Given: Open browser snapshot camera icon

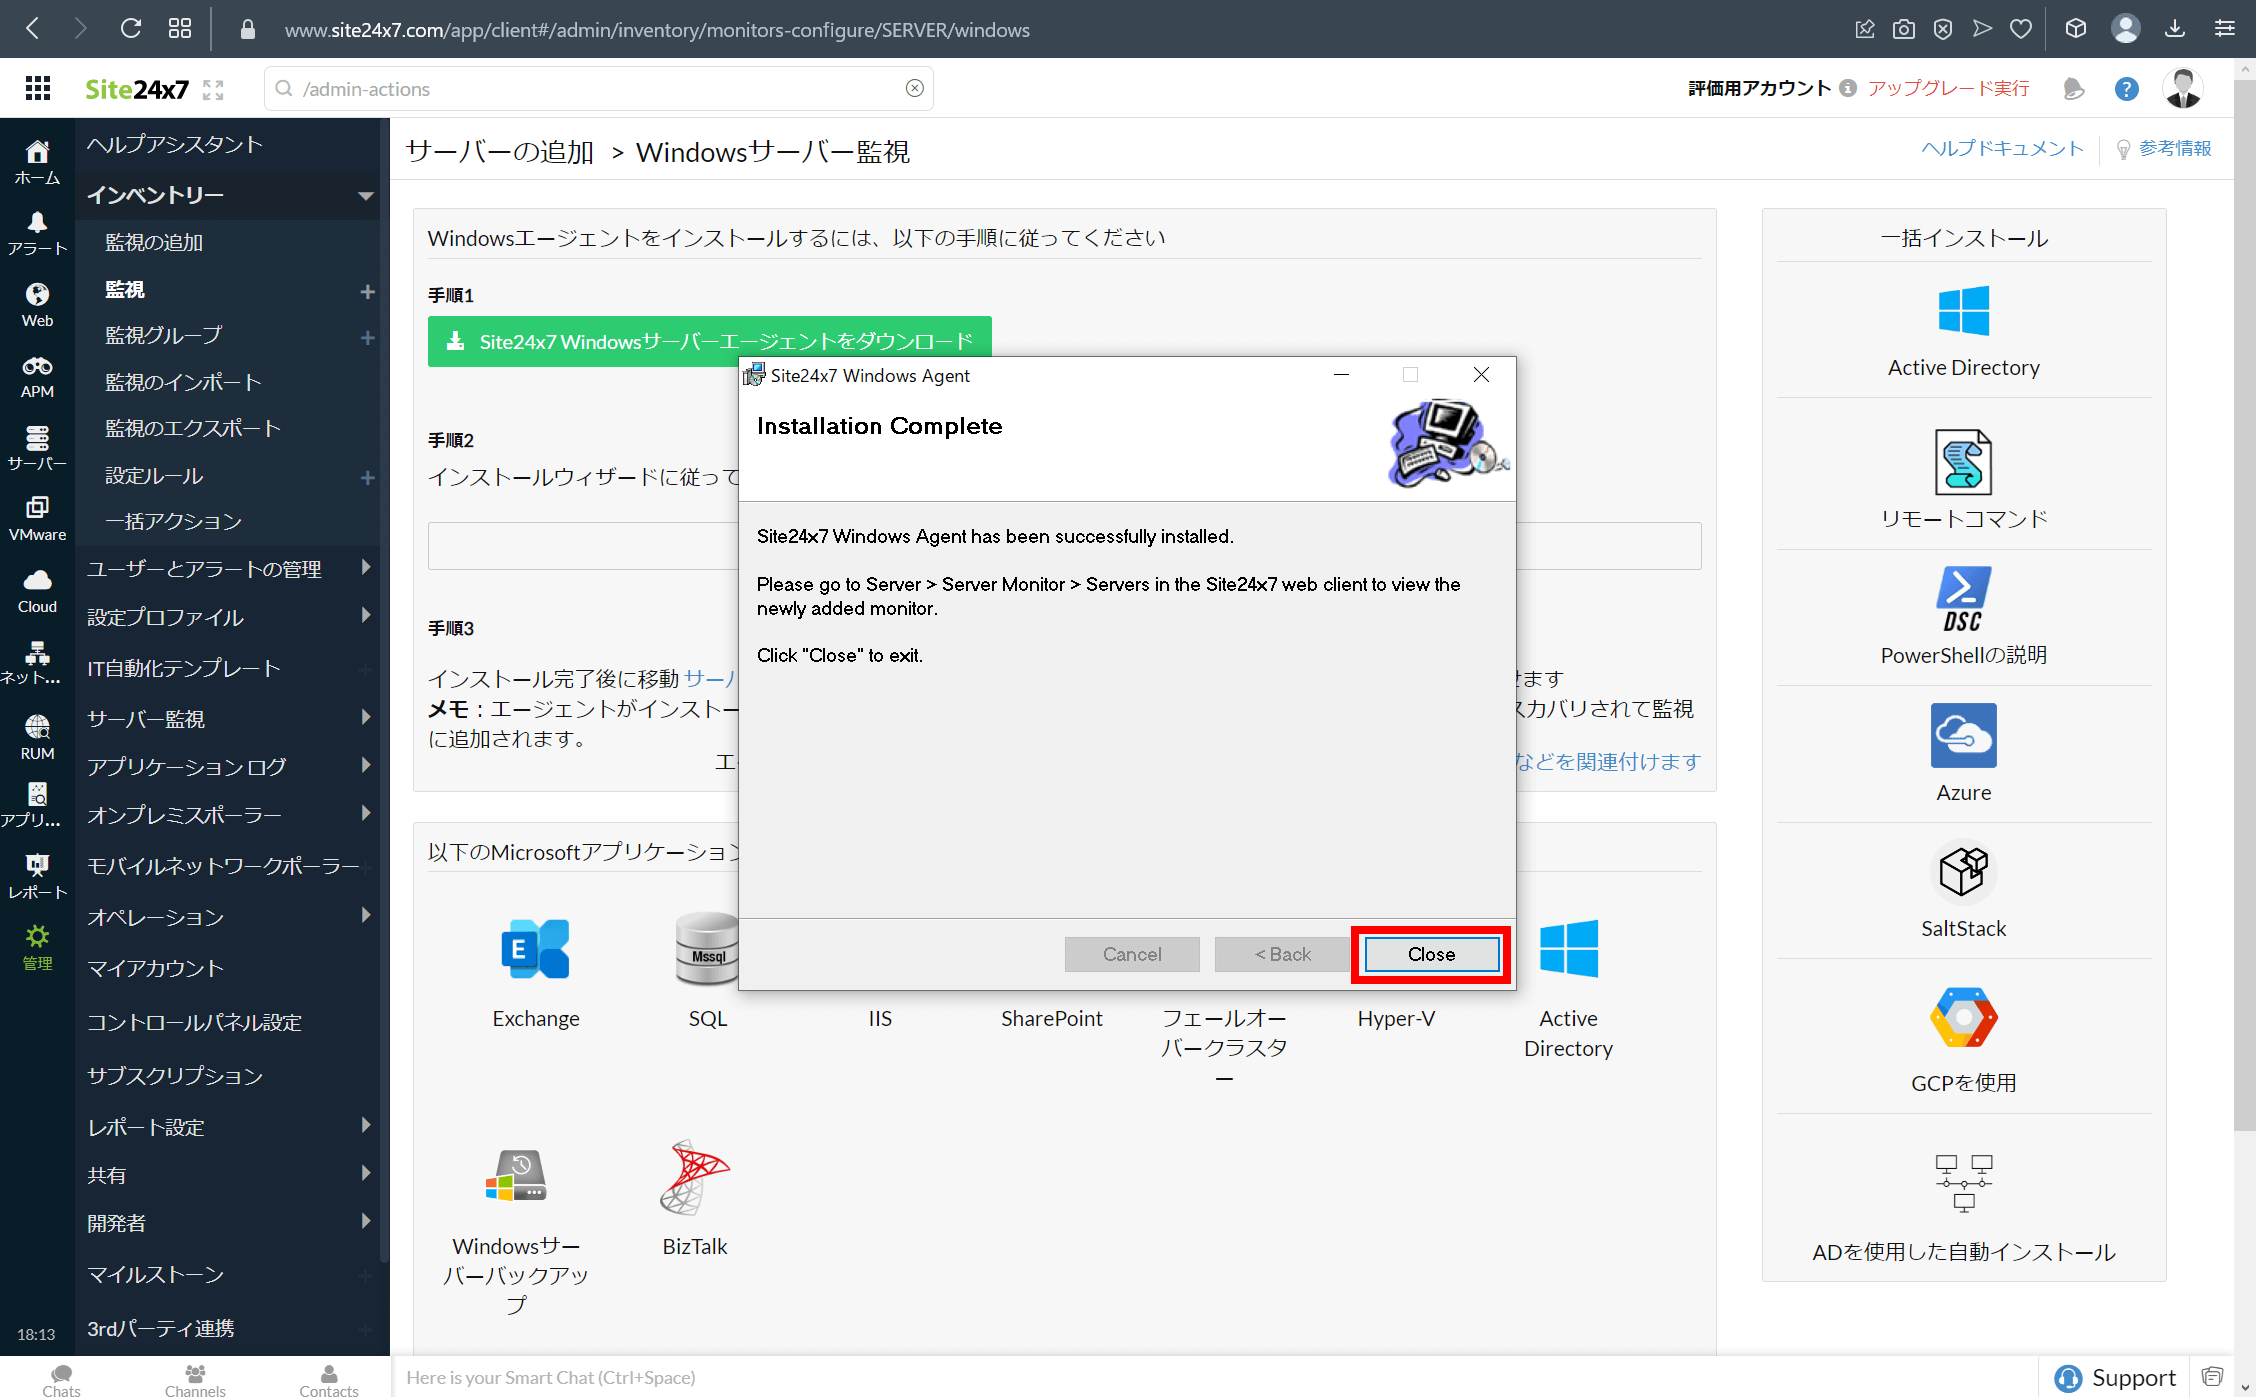Looking at the screenshot, I should [1903, 29].
